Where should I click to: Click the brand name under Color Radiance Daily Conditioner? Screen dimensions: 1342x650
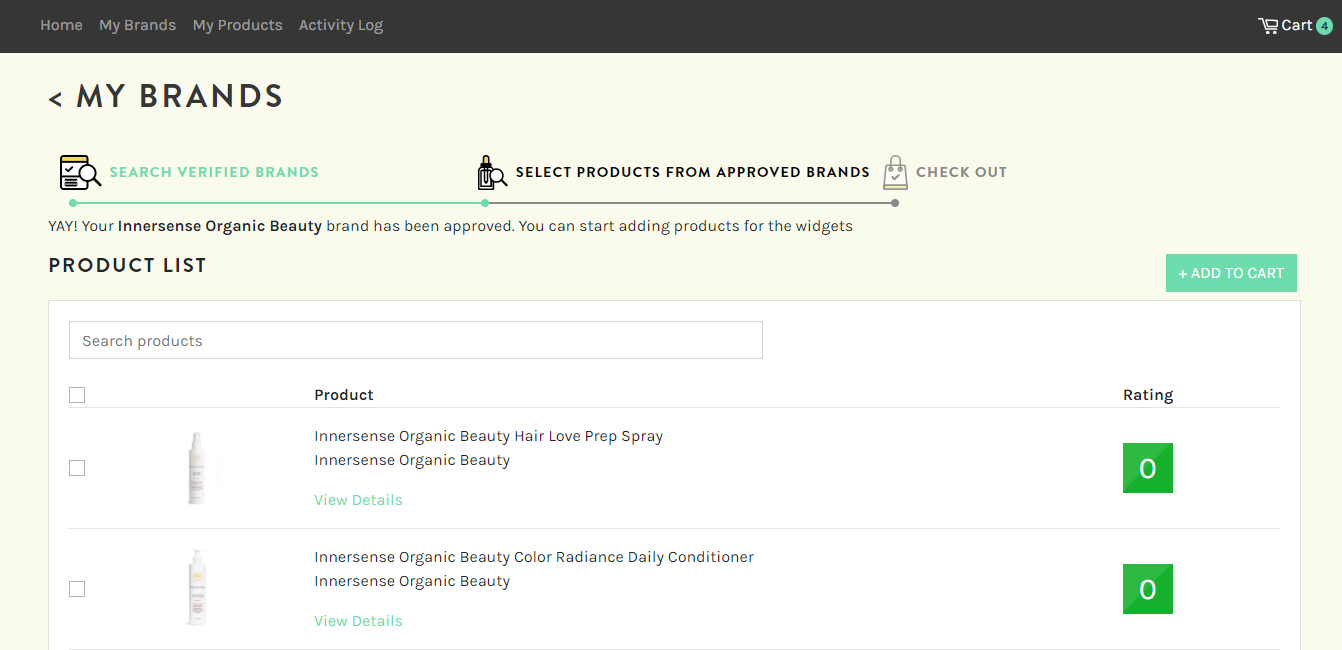[x=412, y=581]
